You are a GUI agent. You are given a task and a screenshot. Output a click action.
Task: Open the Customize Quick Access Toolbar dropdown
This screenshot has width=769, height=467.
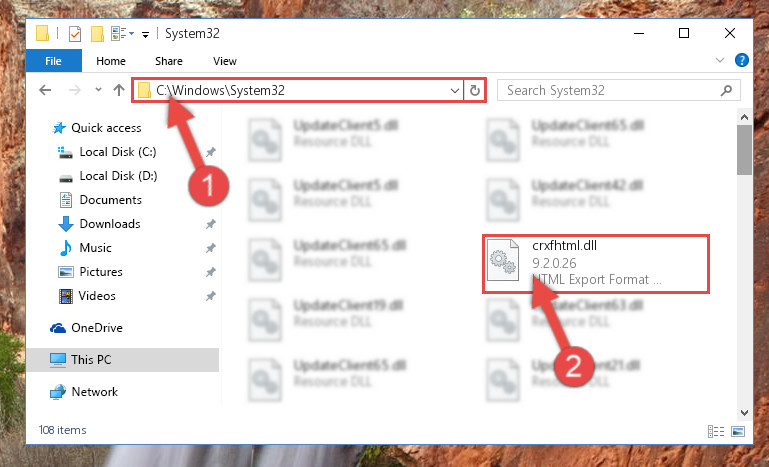tap(145, 34)
